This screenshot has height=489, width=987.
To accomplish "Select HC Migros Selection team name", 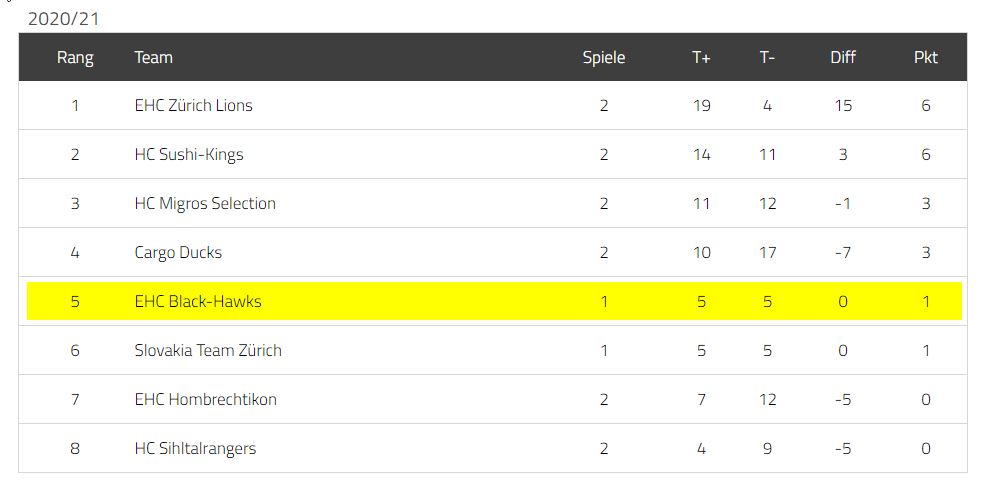I will pos(205,203).
